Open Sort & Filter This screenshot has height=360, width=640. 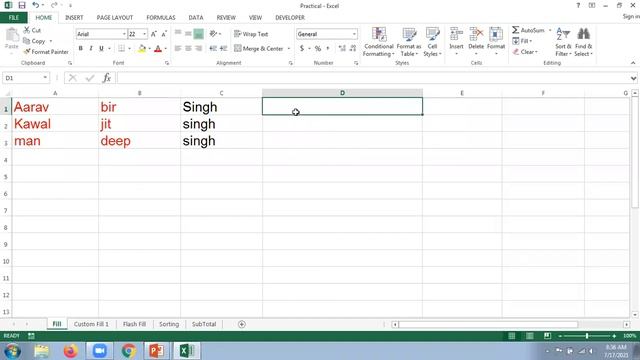[563, 42]
